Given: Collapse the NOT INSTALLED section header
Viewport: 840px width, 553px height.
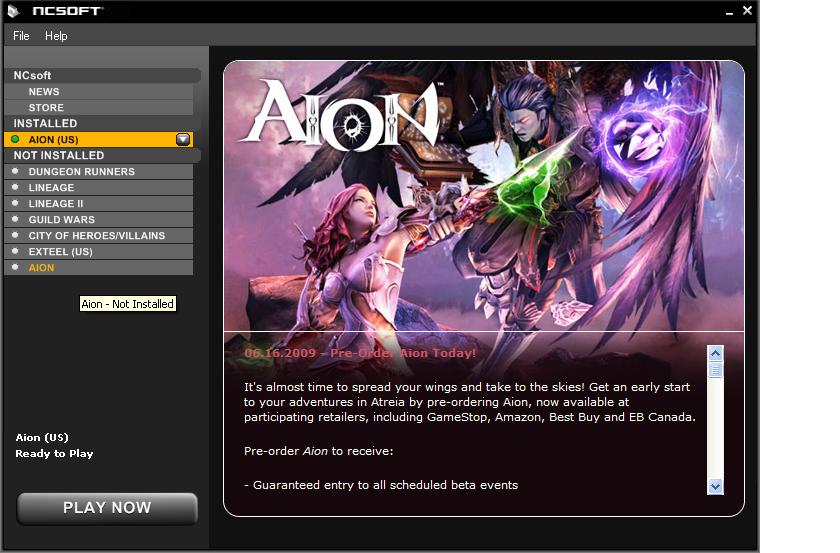Looking at the screenshot, I should pos(102,155).
